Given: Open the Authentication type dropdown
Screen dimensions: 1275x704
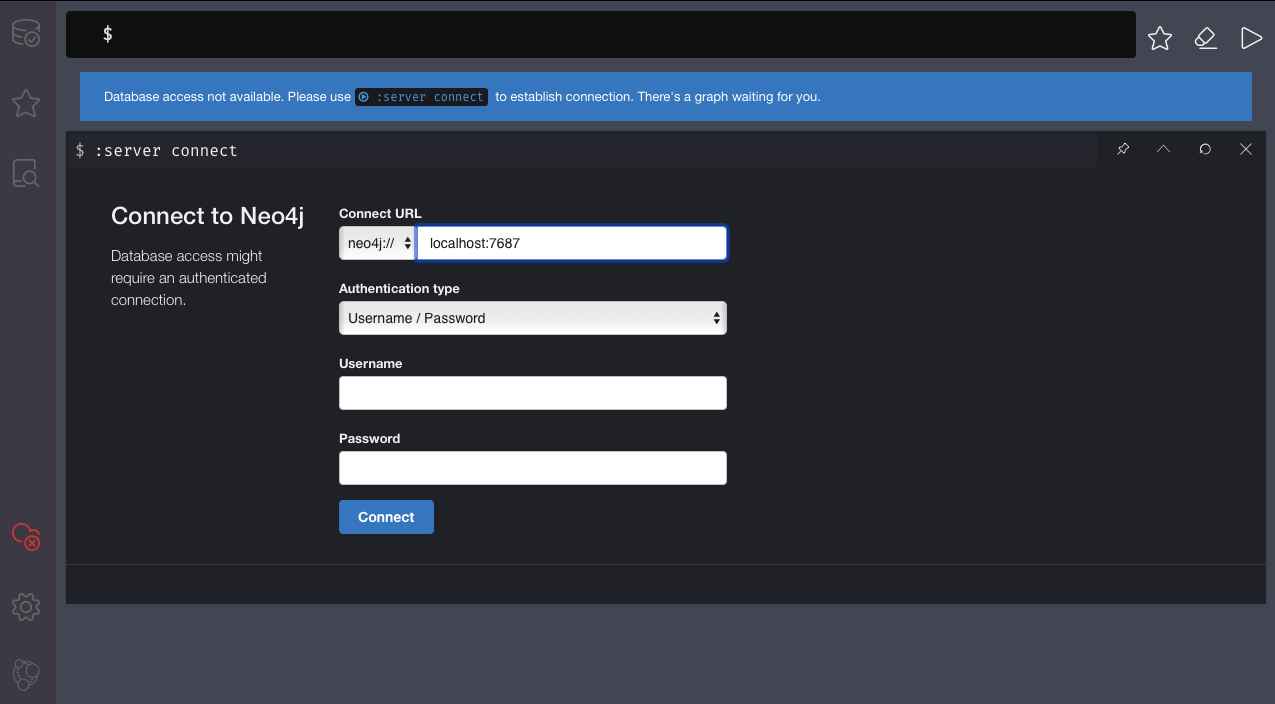Looking at the screenshot, I should (x=533, y=318).
